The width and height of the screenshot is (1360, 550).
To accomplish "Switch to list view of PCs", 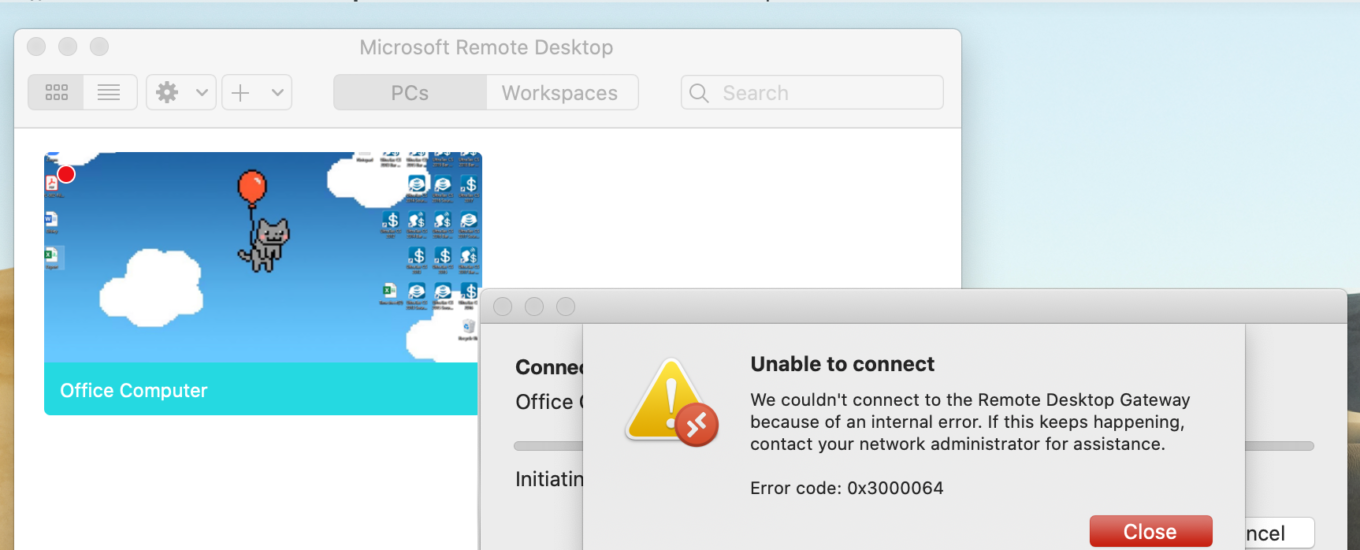I will (x=109, y=93).
